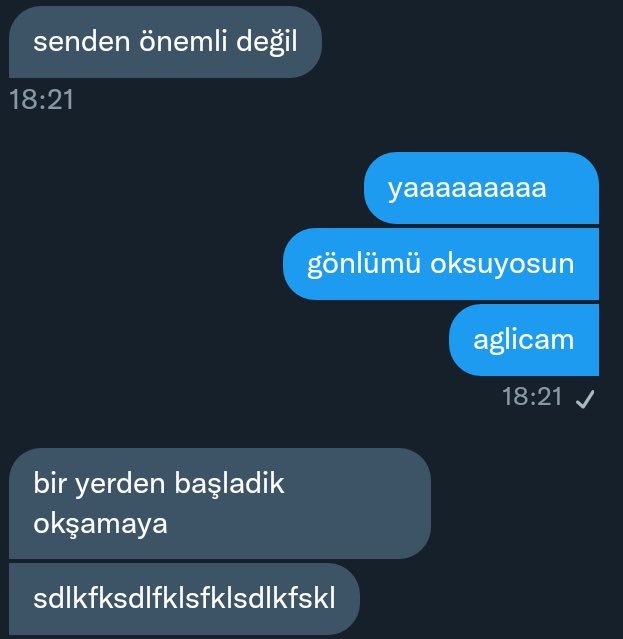Click the word 'senden' in first message
The height and width of the screenshot is (639, 623).
click(81, 42)
